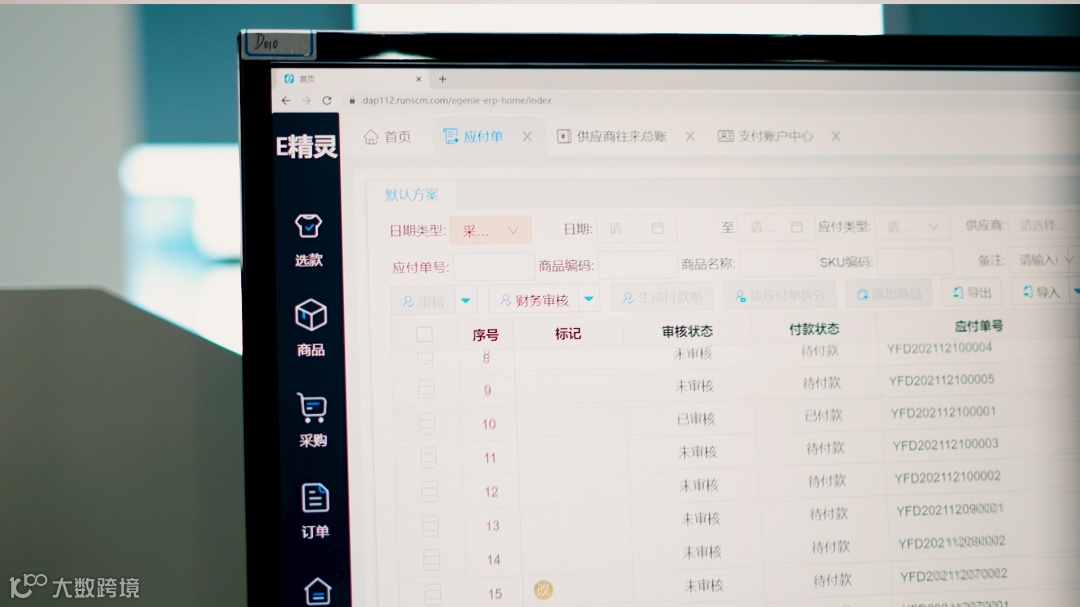1080x607 pixels.
Task: Click 已审核 status in row 10
Action: (x=696, y=418)
